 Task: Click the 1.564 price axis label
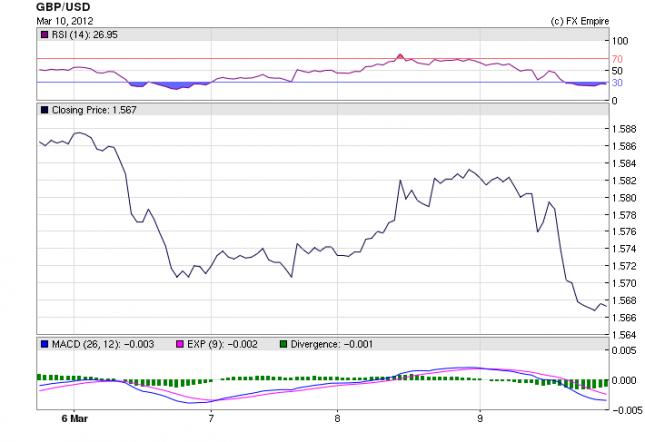point(624,335)
